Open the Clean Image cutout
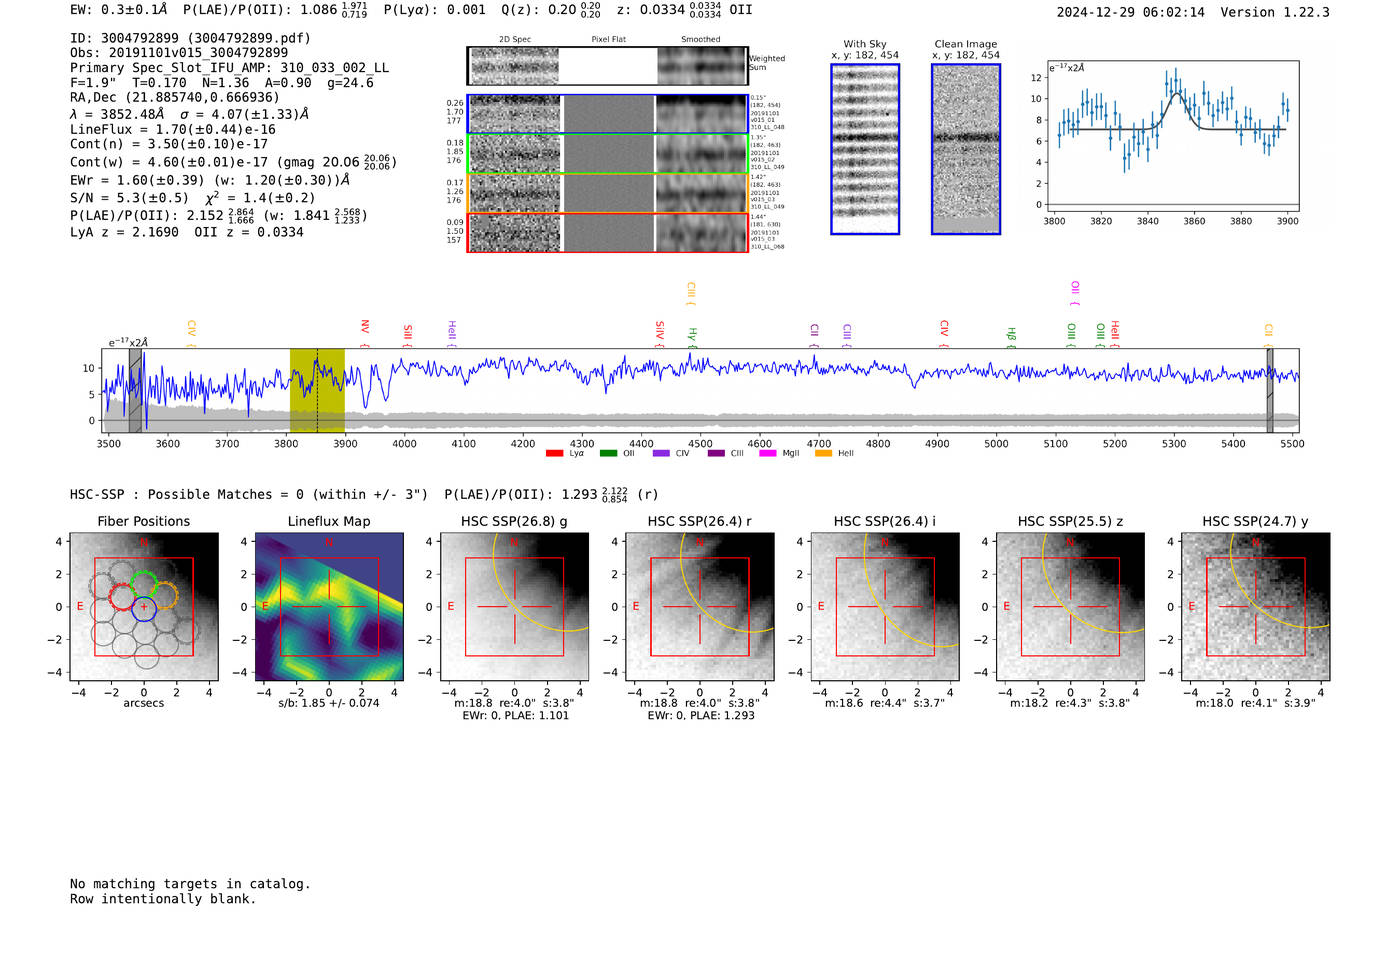Image resolution: width=1400 pixels, height=953 pixels. (x=966, y=149)
